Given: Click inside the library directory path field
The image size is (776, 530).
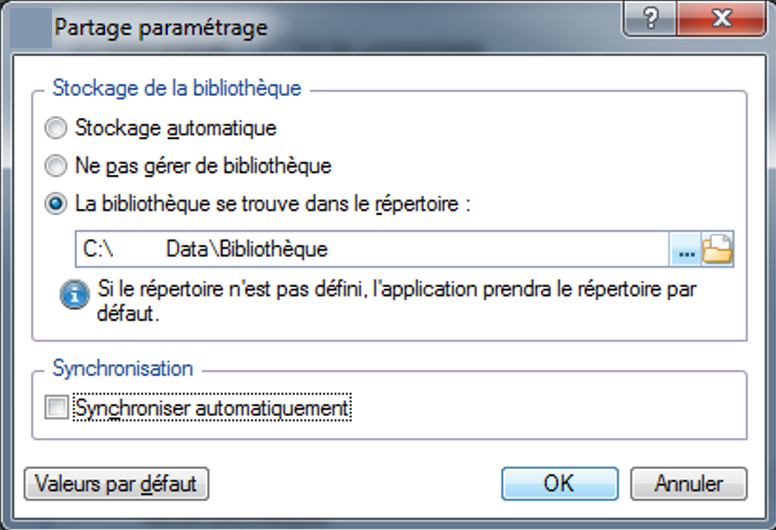Looking at the screenshot, I should (372, 248).
